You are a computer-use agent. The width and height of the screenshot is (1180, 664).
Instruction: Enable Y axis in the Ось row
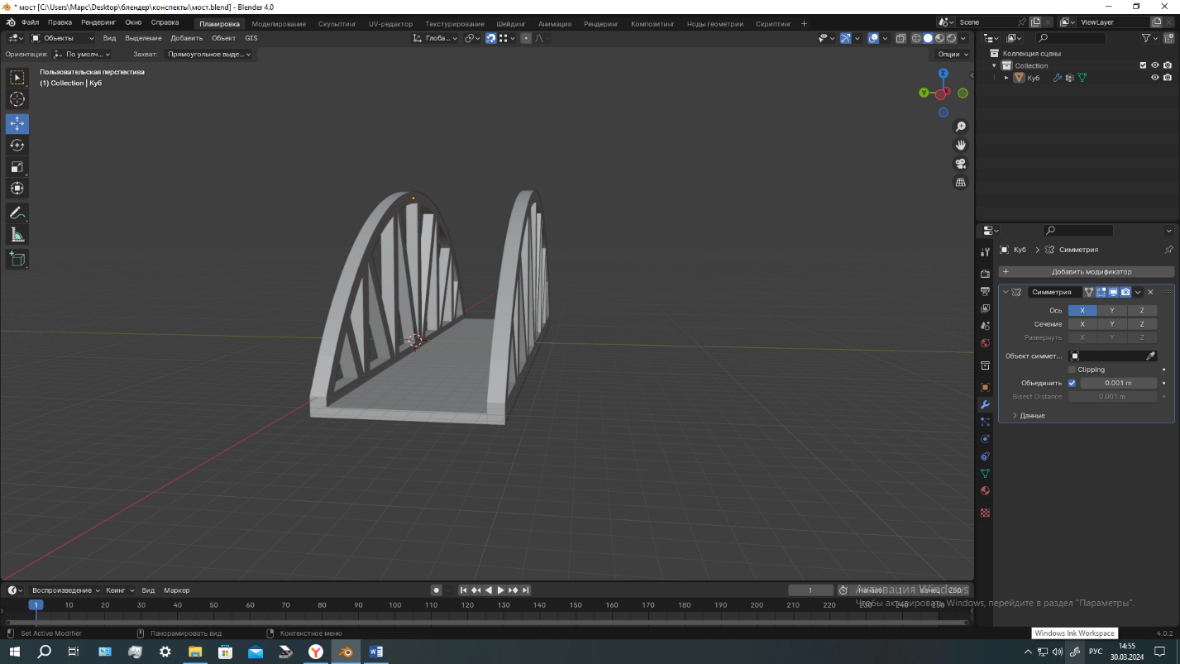click(1112, 311)
